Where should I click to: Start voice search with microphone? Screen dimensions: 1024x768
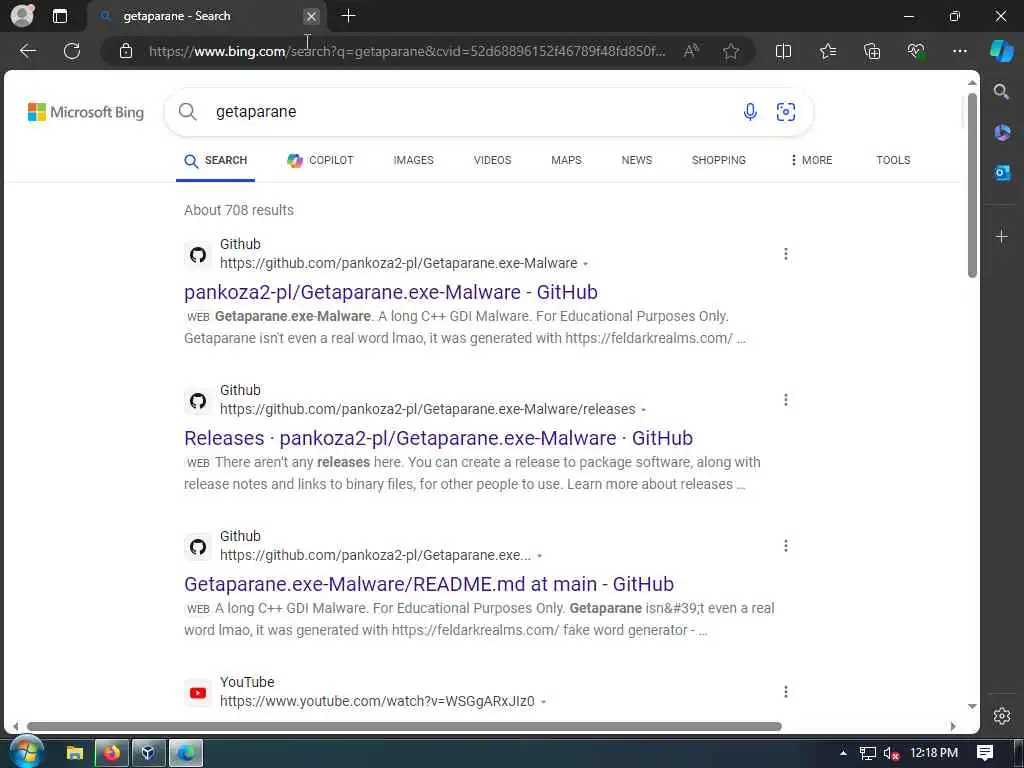coord(750,112)
